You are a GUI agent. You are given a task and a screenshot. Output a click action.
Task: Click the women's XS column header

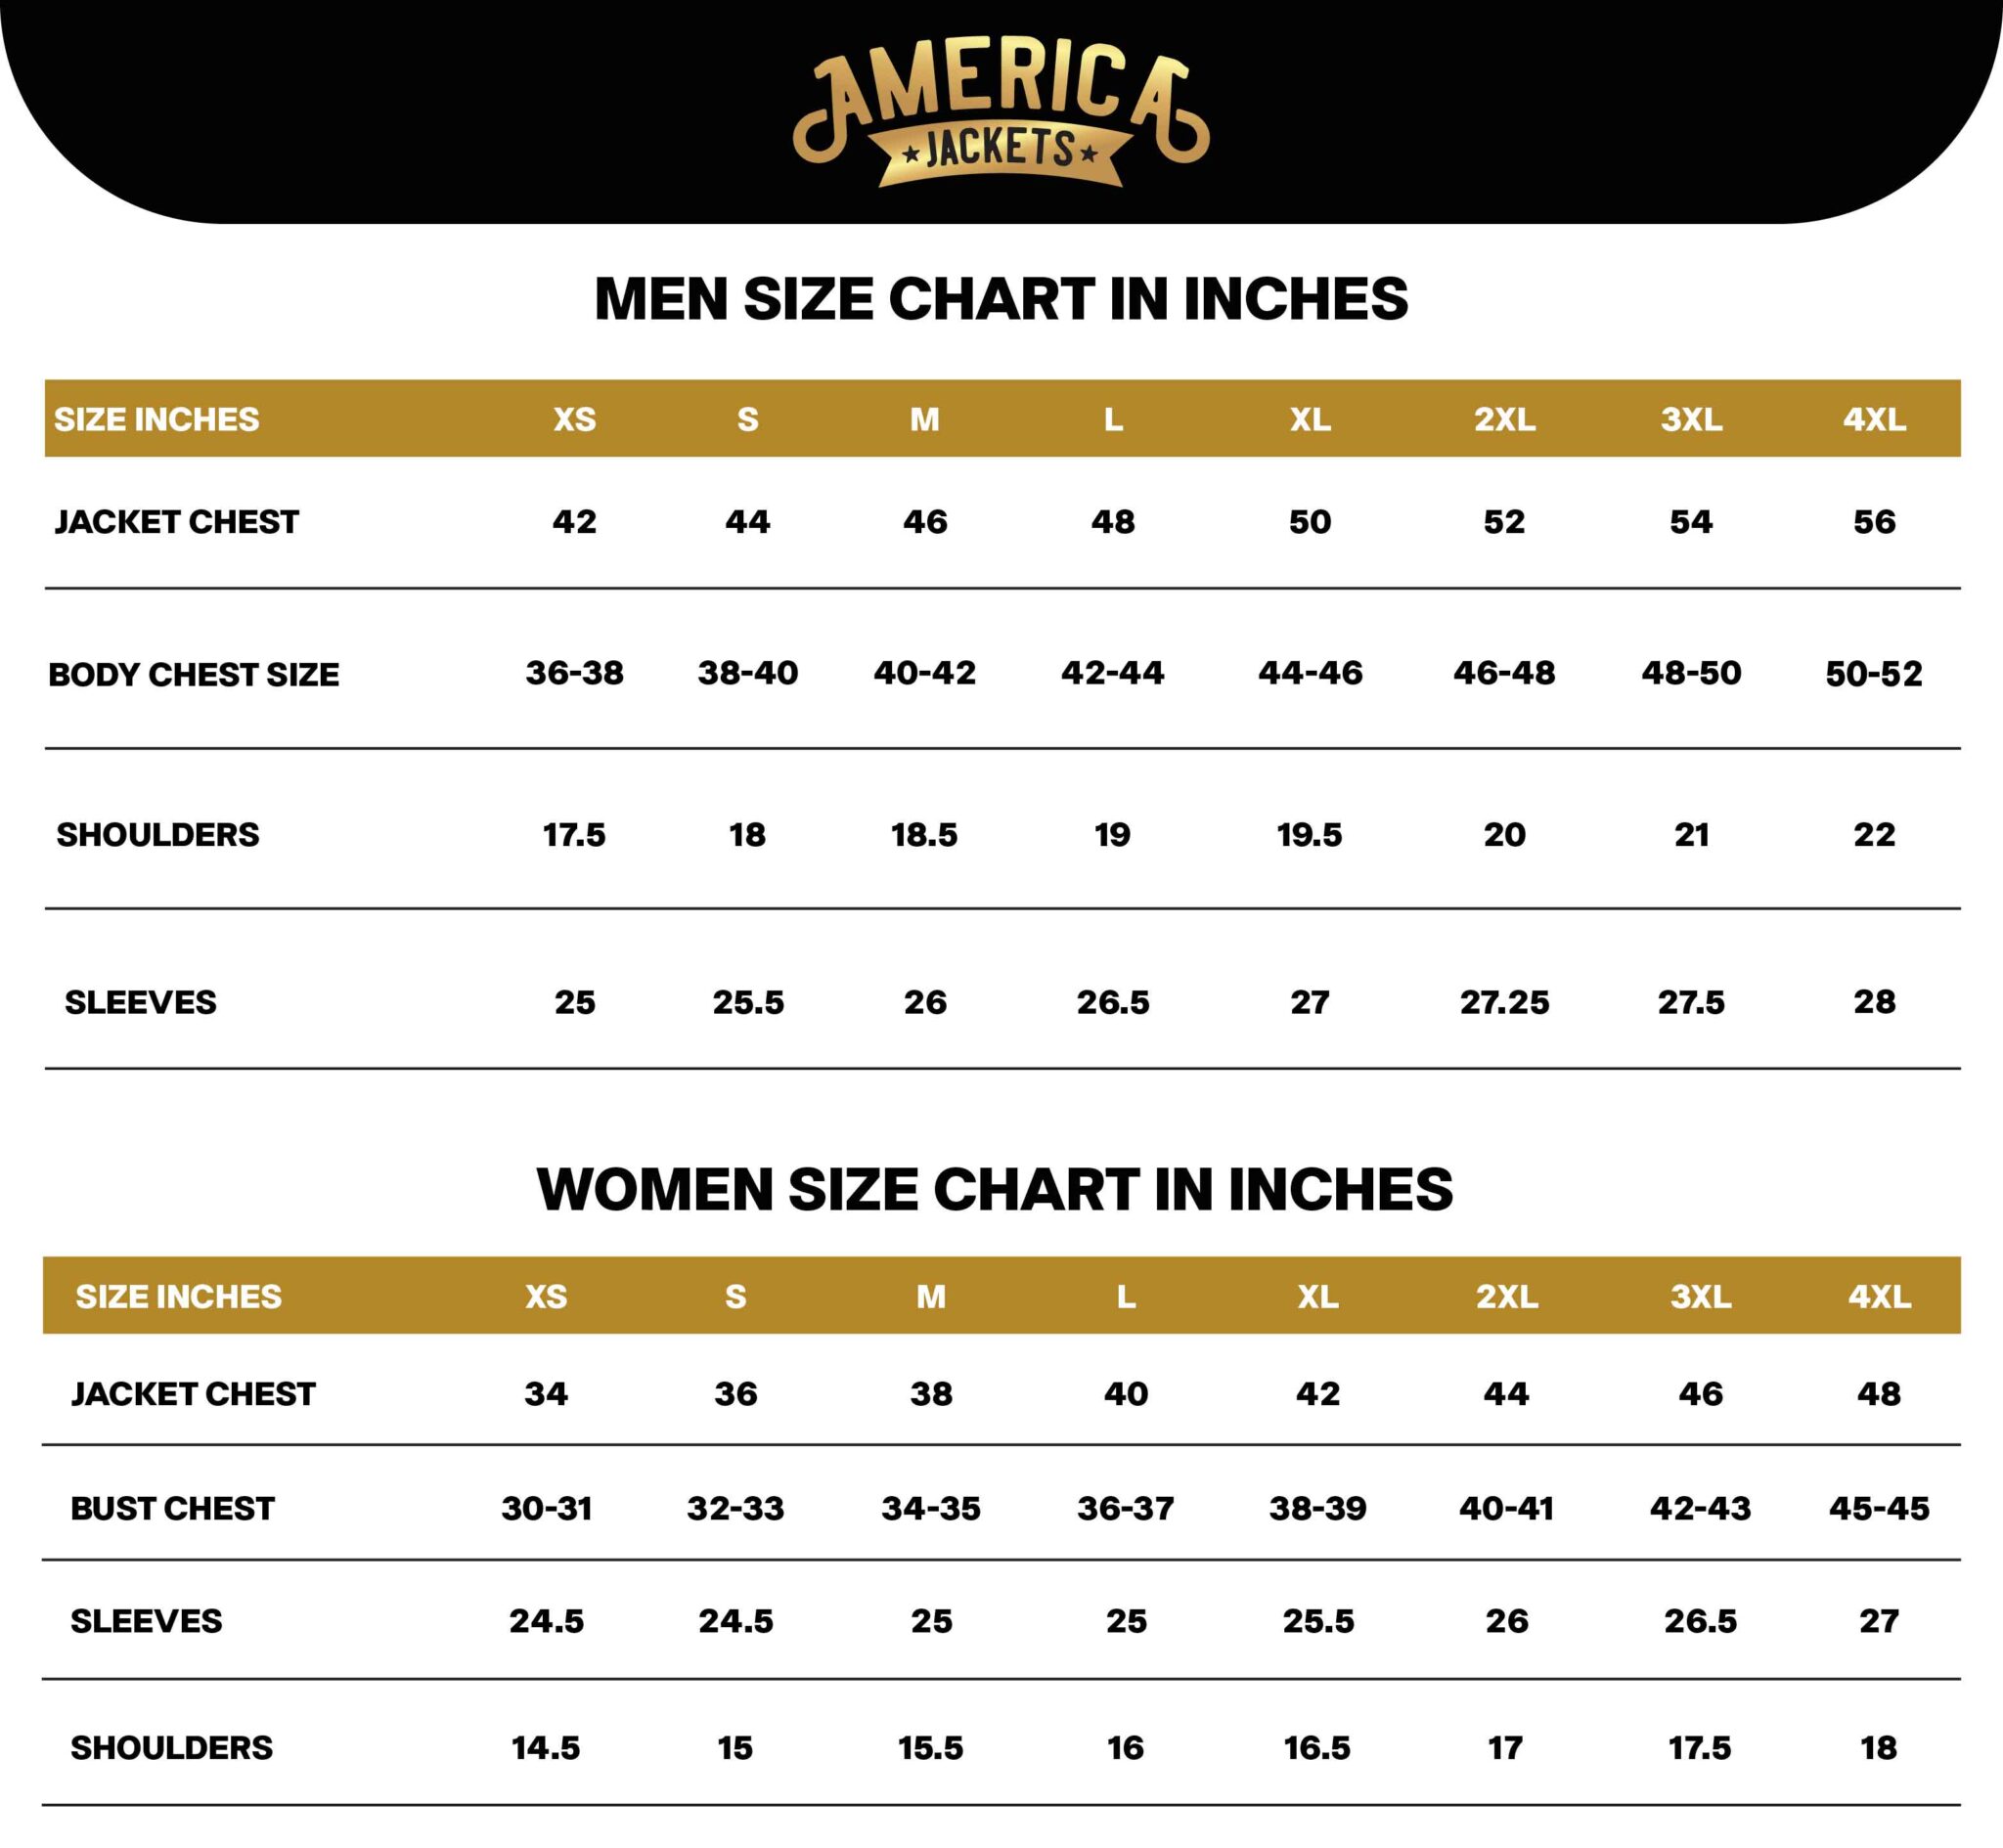pyautogui.click(x=546, y=1296)
